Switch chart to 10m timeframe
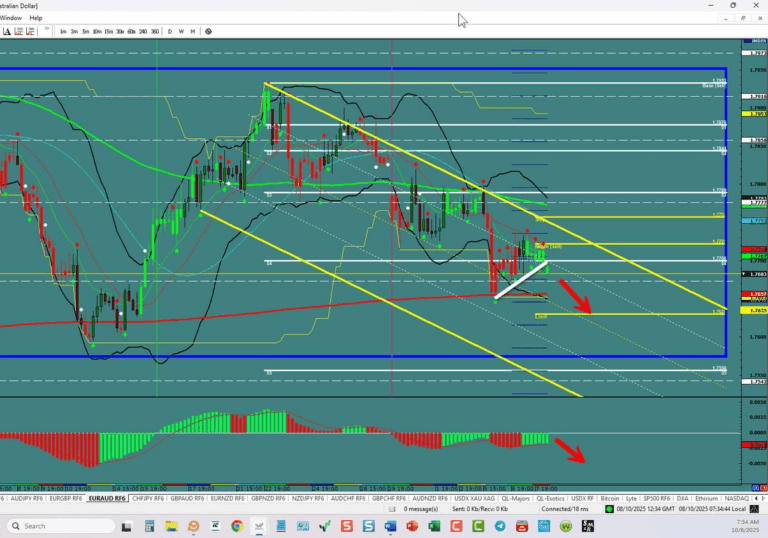The image size is (768, 538). [x=97, y=31]
